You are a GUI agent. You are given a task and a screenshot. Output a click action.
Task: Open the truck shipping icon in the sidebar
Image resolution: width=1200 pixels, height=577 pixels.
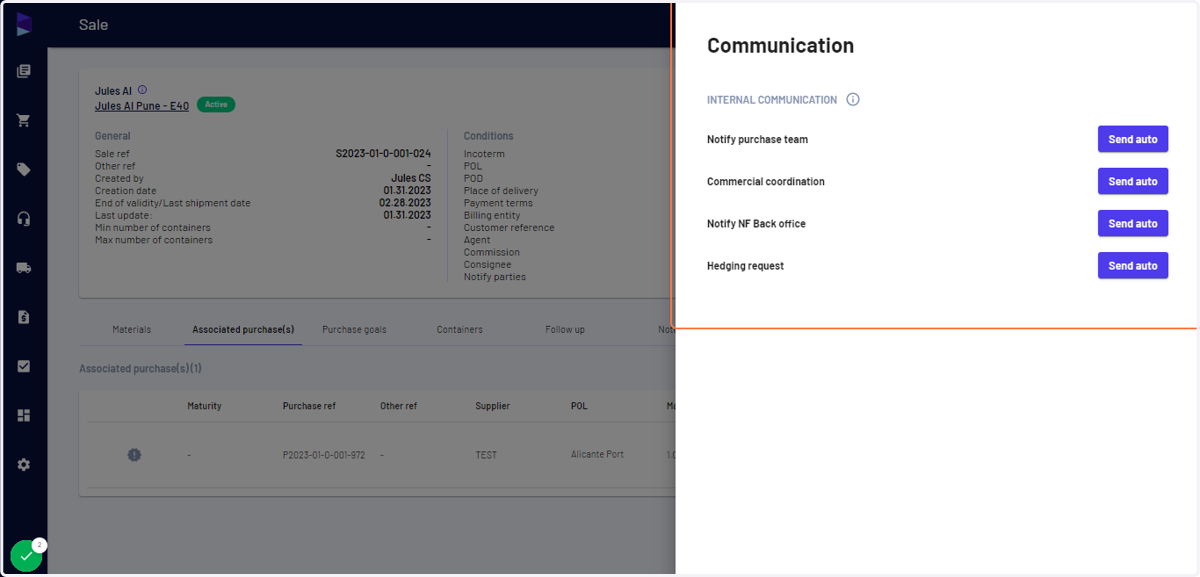click(24, 268)
